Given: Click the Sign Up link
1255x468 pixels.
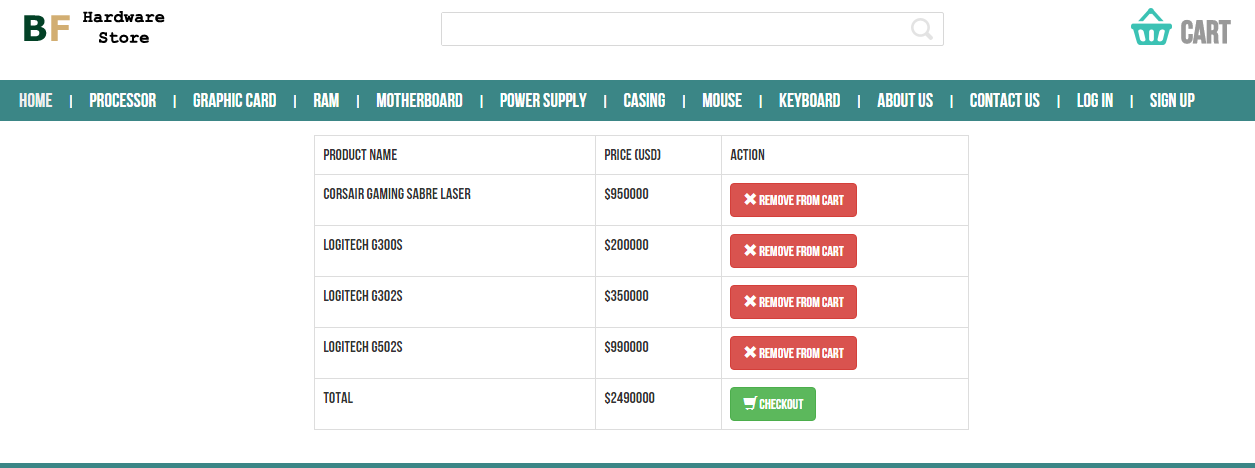Looking at the screenshot, I should tap(1172, 101).
